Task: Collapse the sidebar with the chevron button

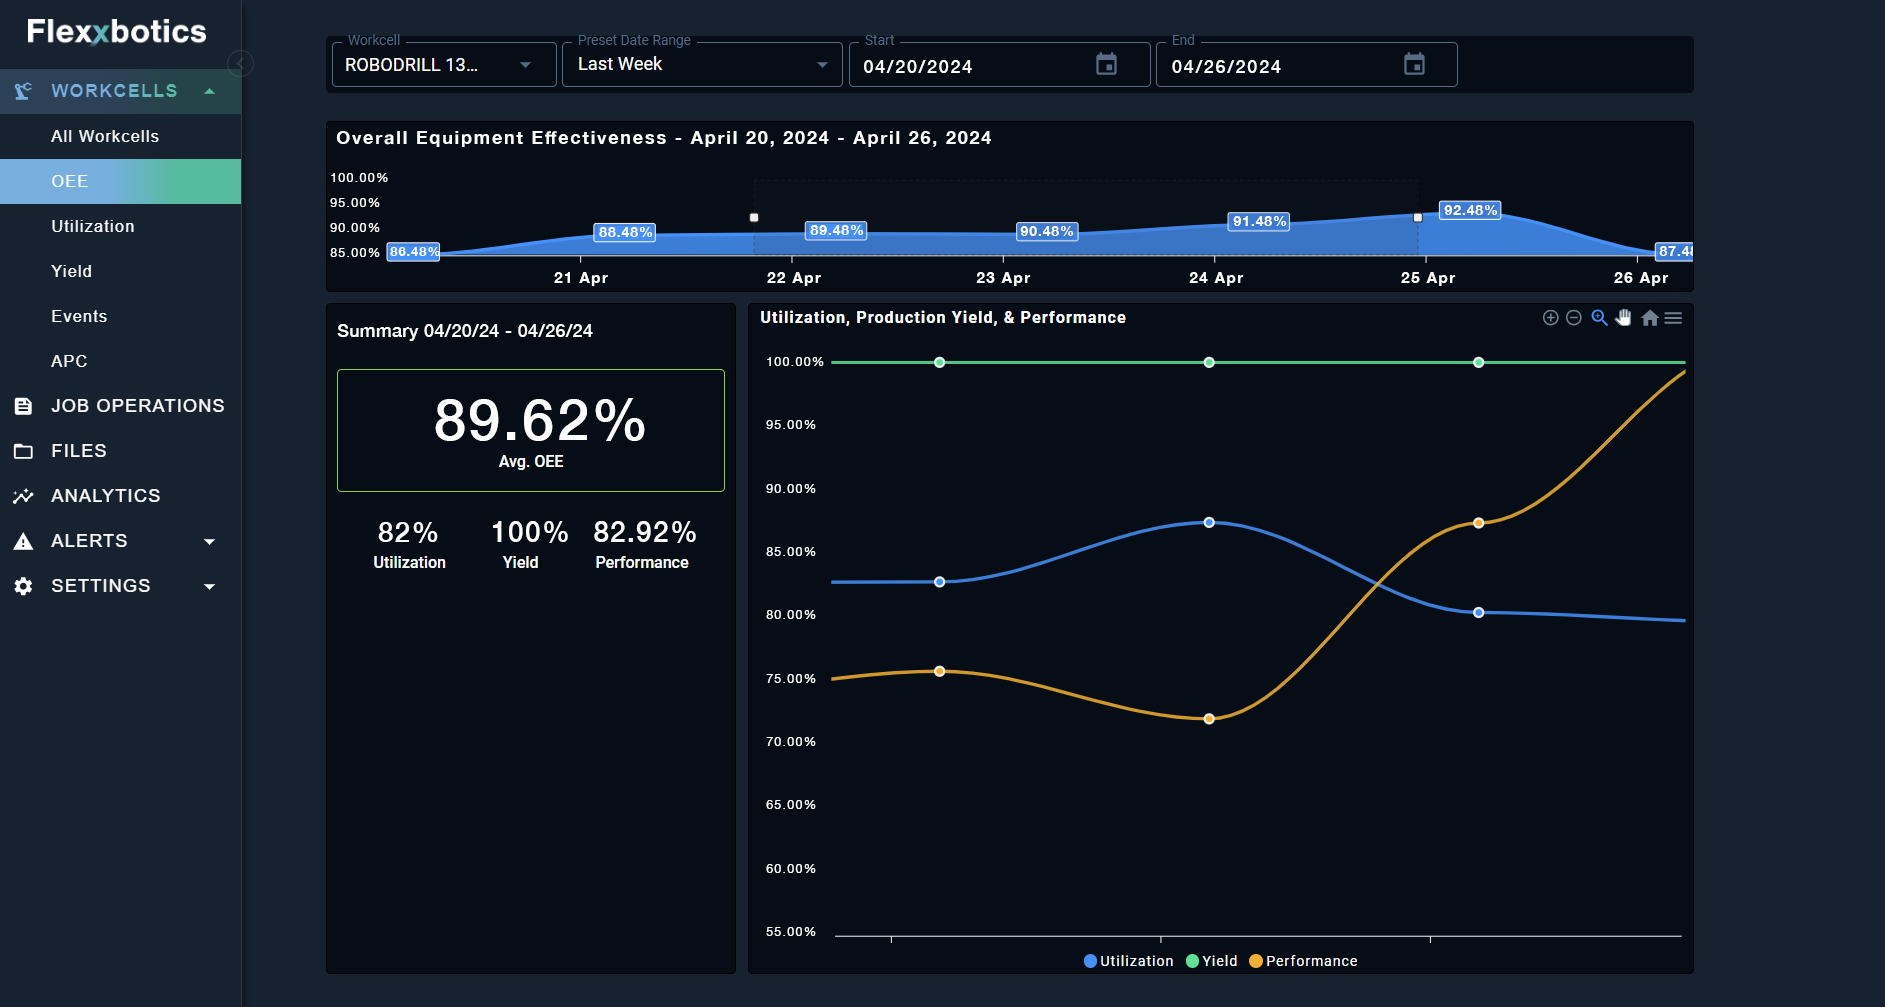Action: (240, 64)
